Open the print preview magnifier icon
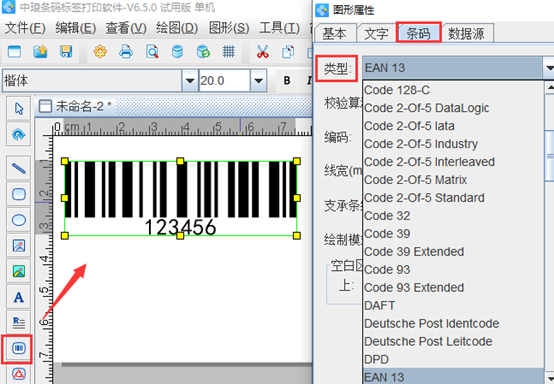The image size is (554, 384). tap(152, 52)
